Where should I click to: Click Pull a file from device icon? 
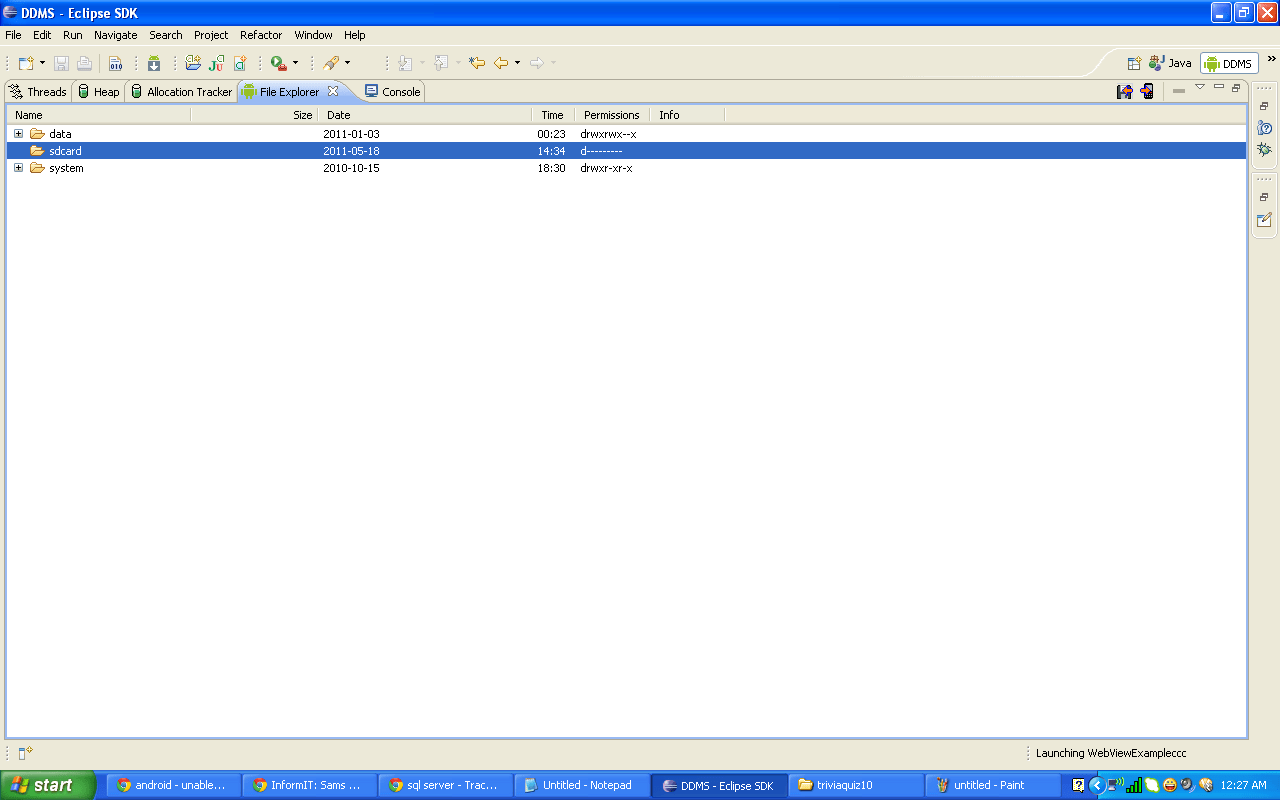click(x=1125, y=91)
